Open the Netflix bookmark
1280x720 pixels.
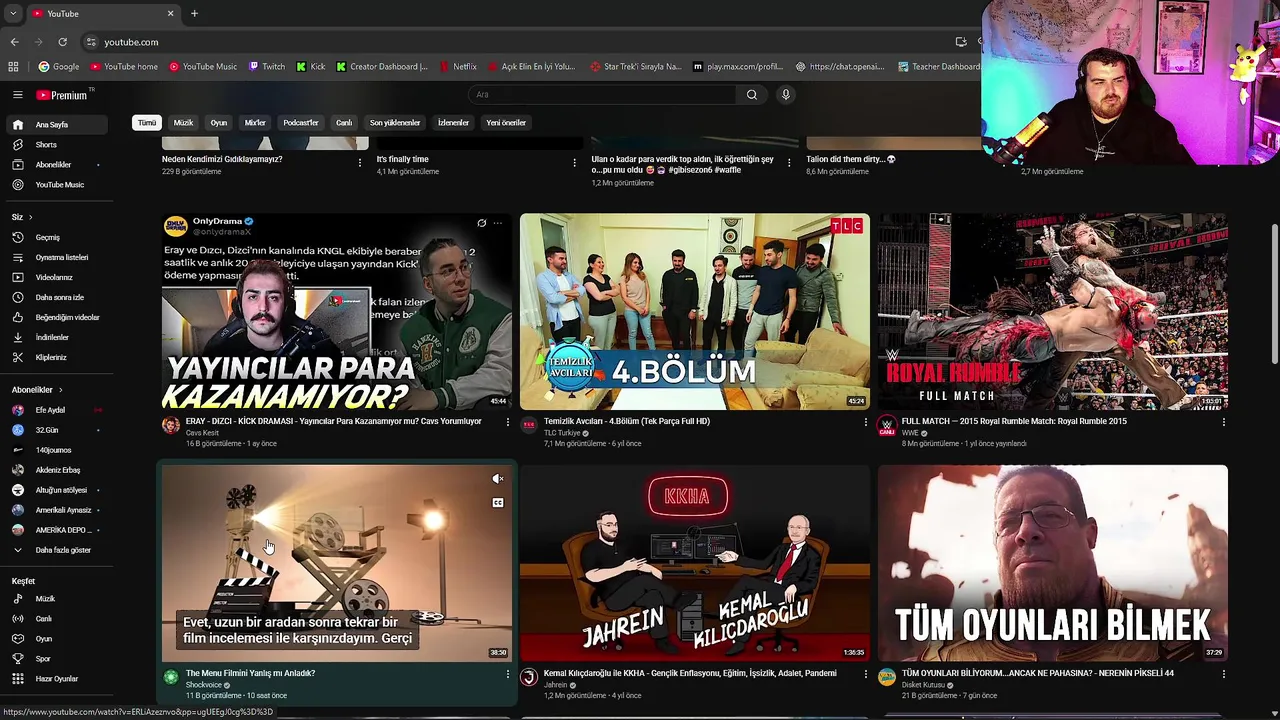pos(458,67)
